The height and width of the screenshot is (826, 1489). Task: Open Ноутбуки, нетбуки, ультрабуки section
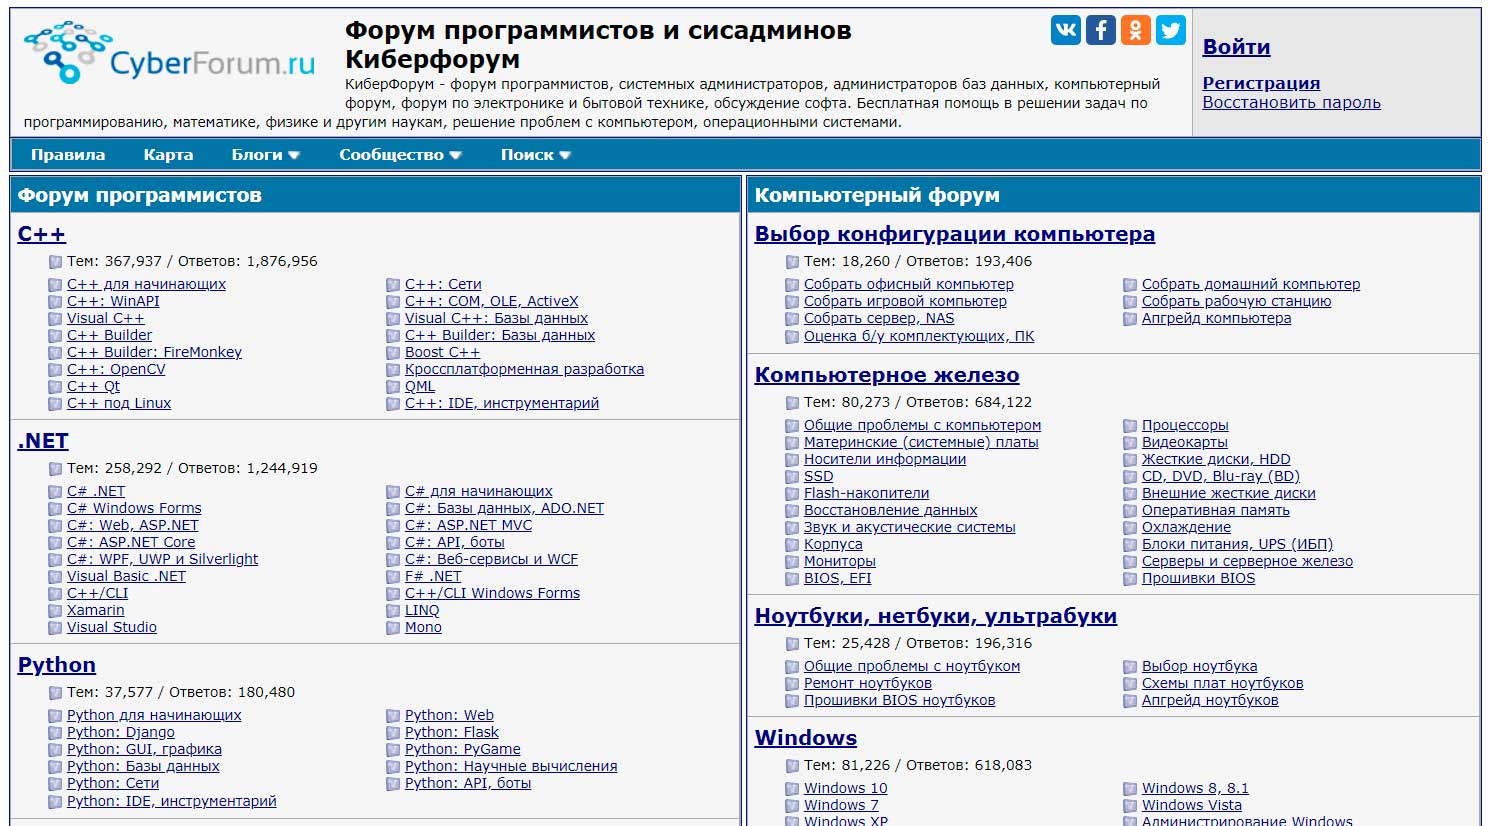(936, 616)
